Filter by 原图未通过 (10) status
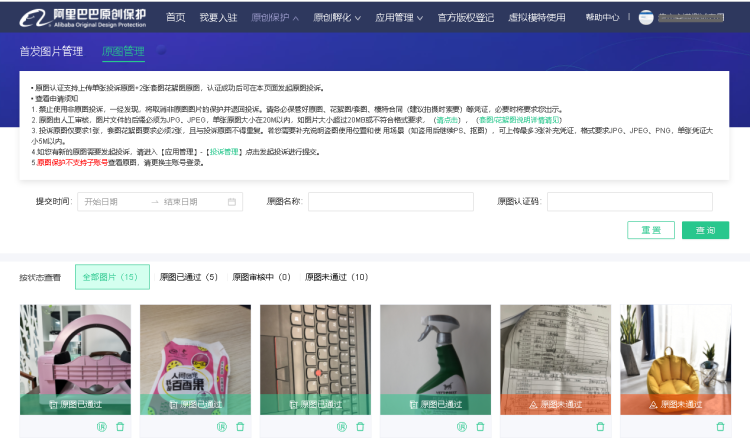Screen dimensions: 750x448 click(335, 277)
